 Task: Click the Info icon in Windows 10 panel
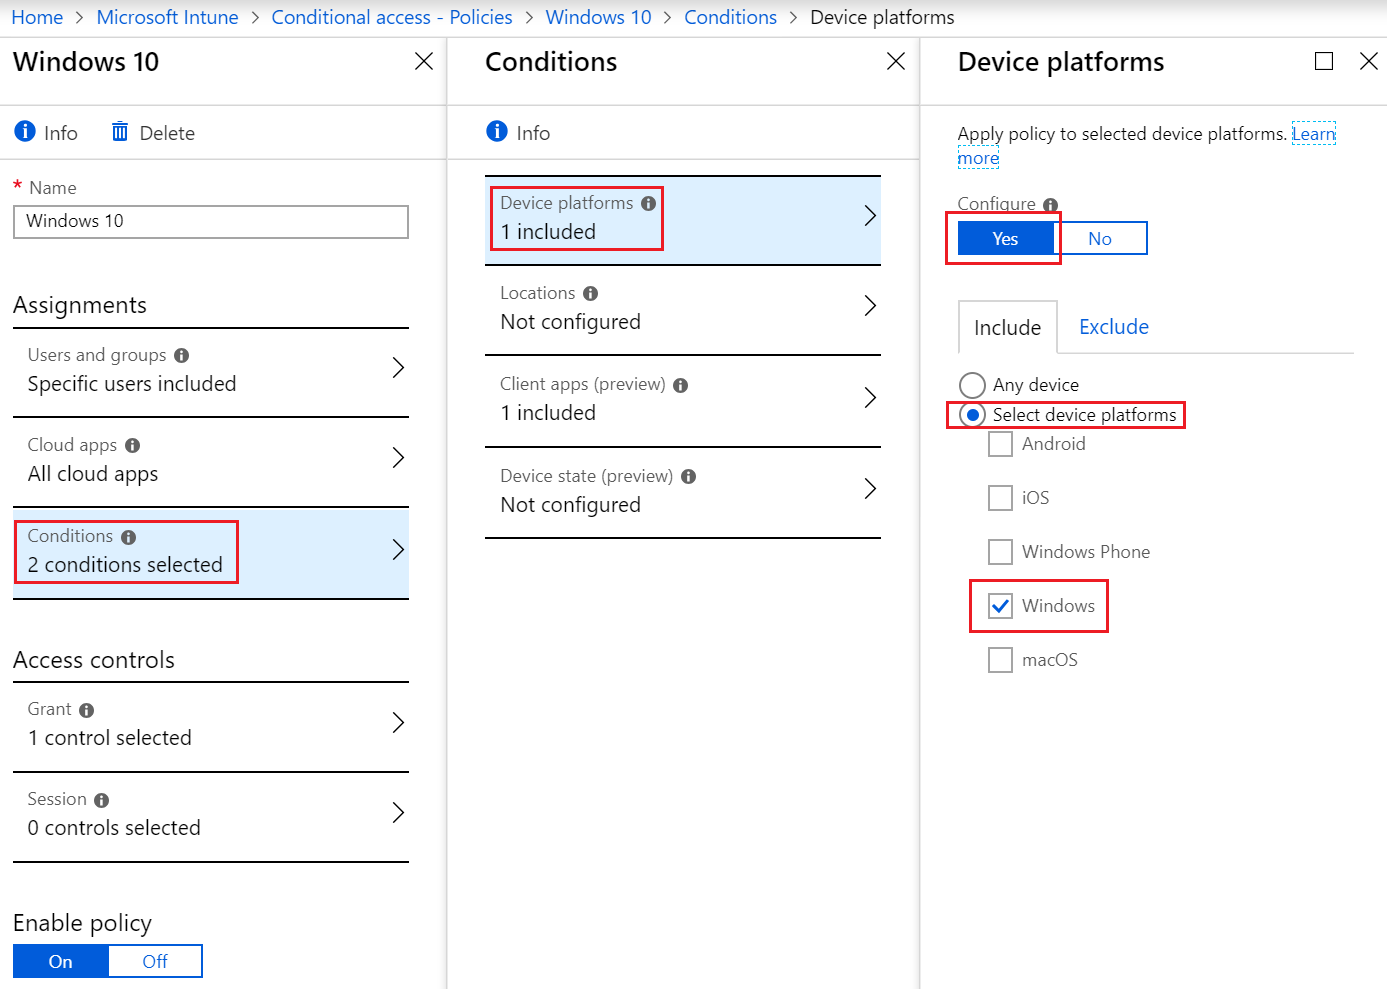tap(25, 132)
